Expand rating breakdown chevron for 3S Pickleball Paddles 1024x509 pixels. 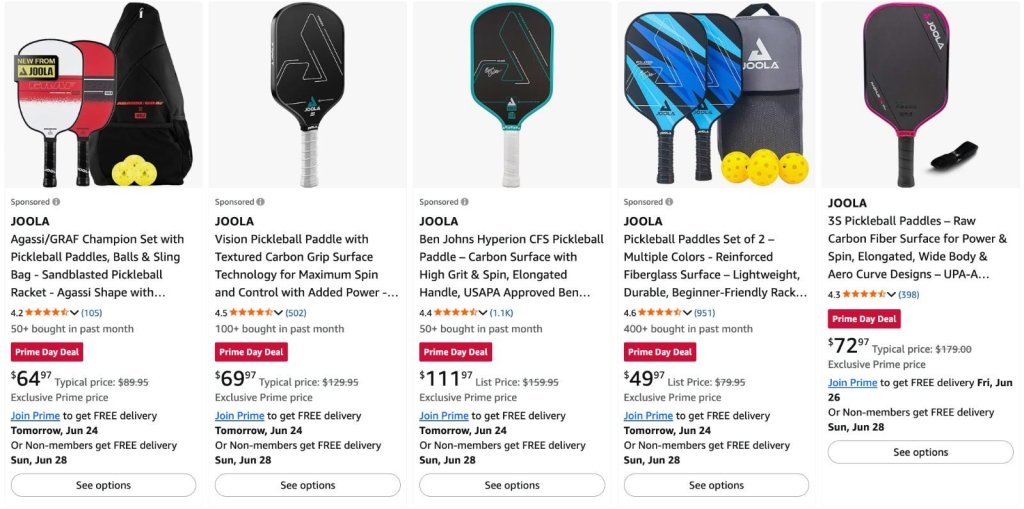point(892,295)
